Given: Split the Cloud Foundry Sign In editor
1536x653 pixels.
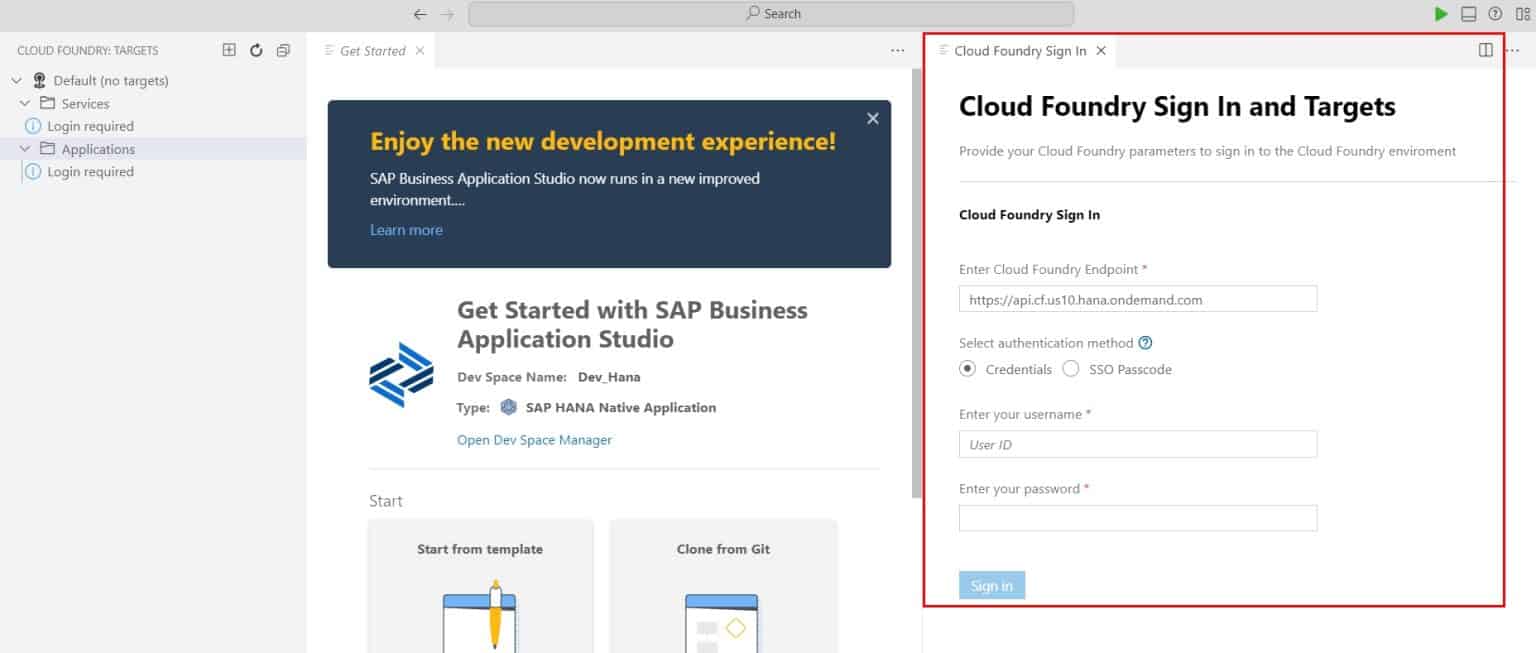Looking at the screenshot, I should pyautogui.click(x=1486, y=49).
